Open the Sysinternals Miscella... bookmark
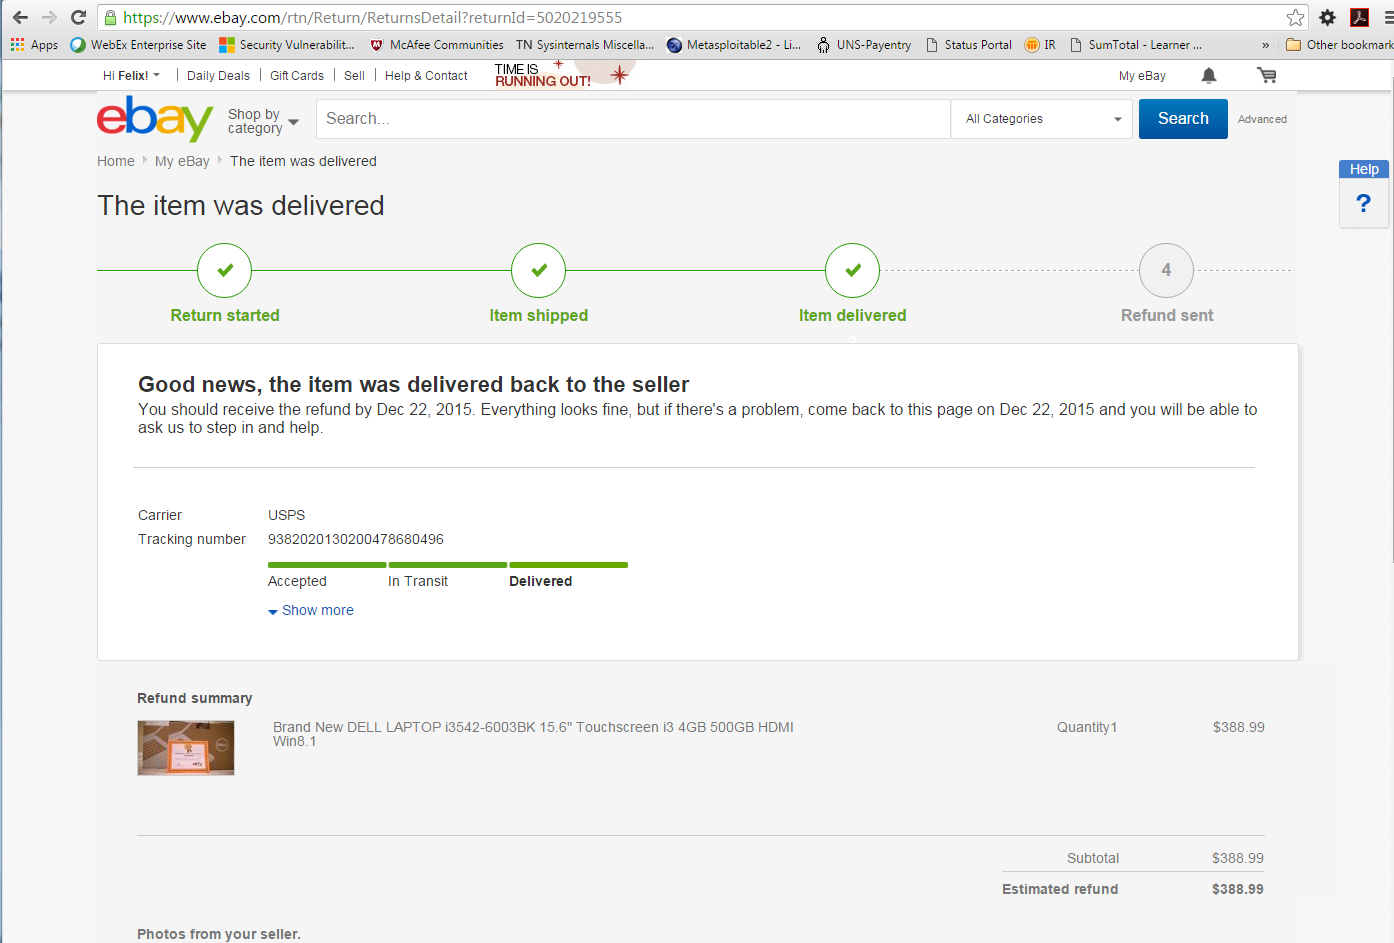 pyautogui.click(x=585, y=45)
